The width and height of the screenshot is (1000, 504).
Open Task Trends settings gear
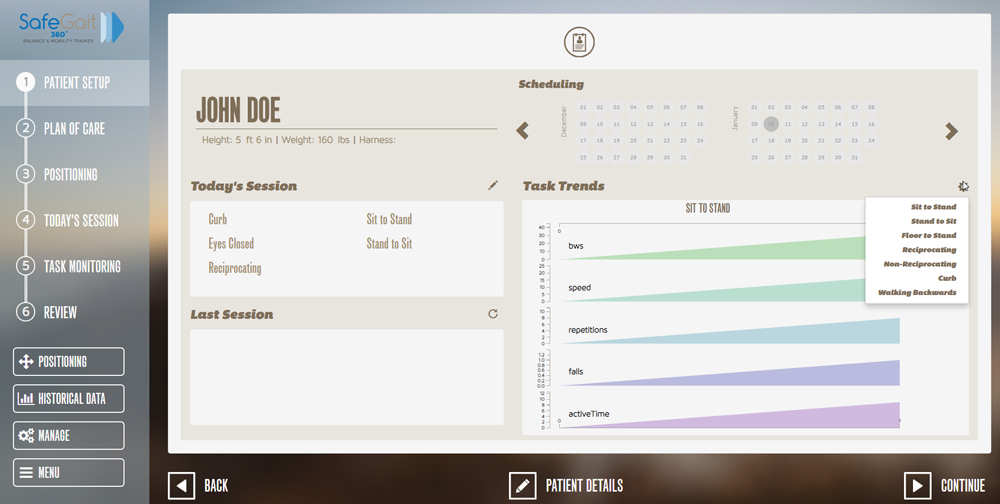coord(962,186)
